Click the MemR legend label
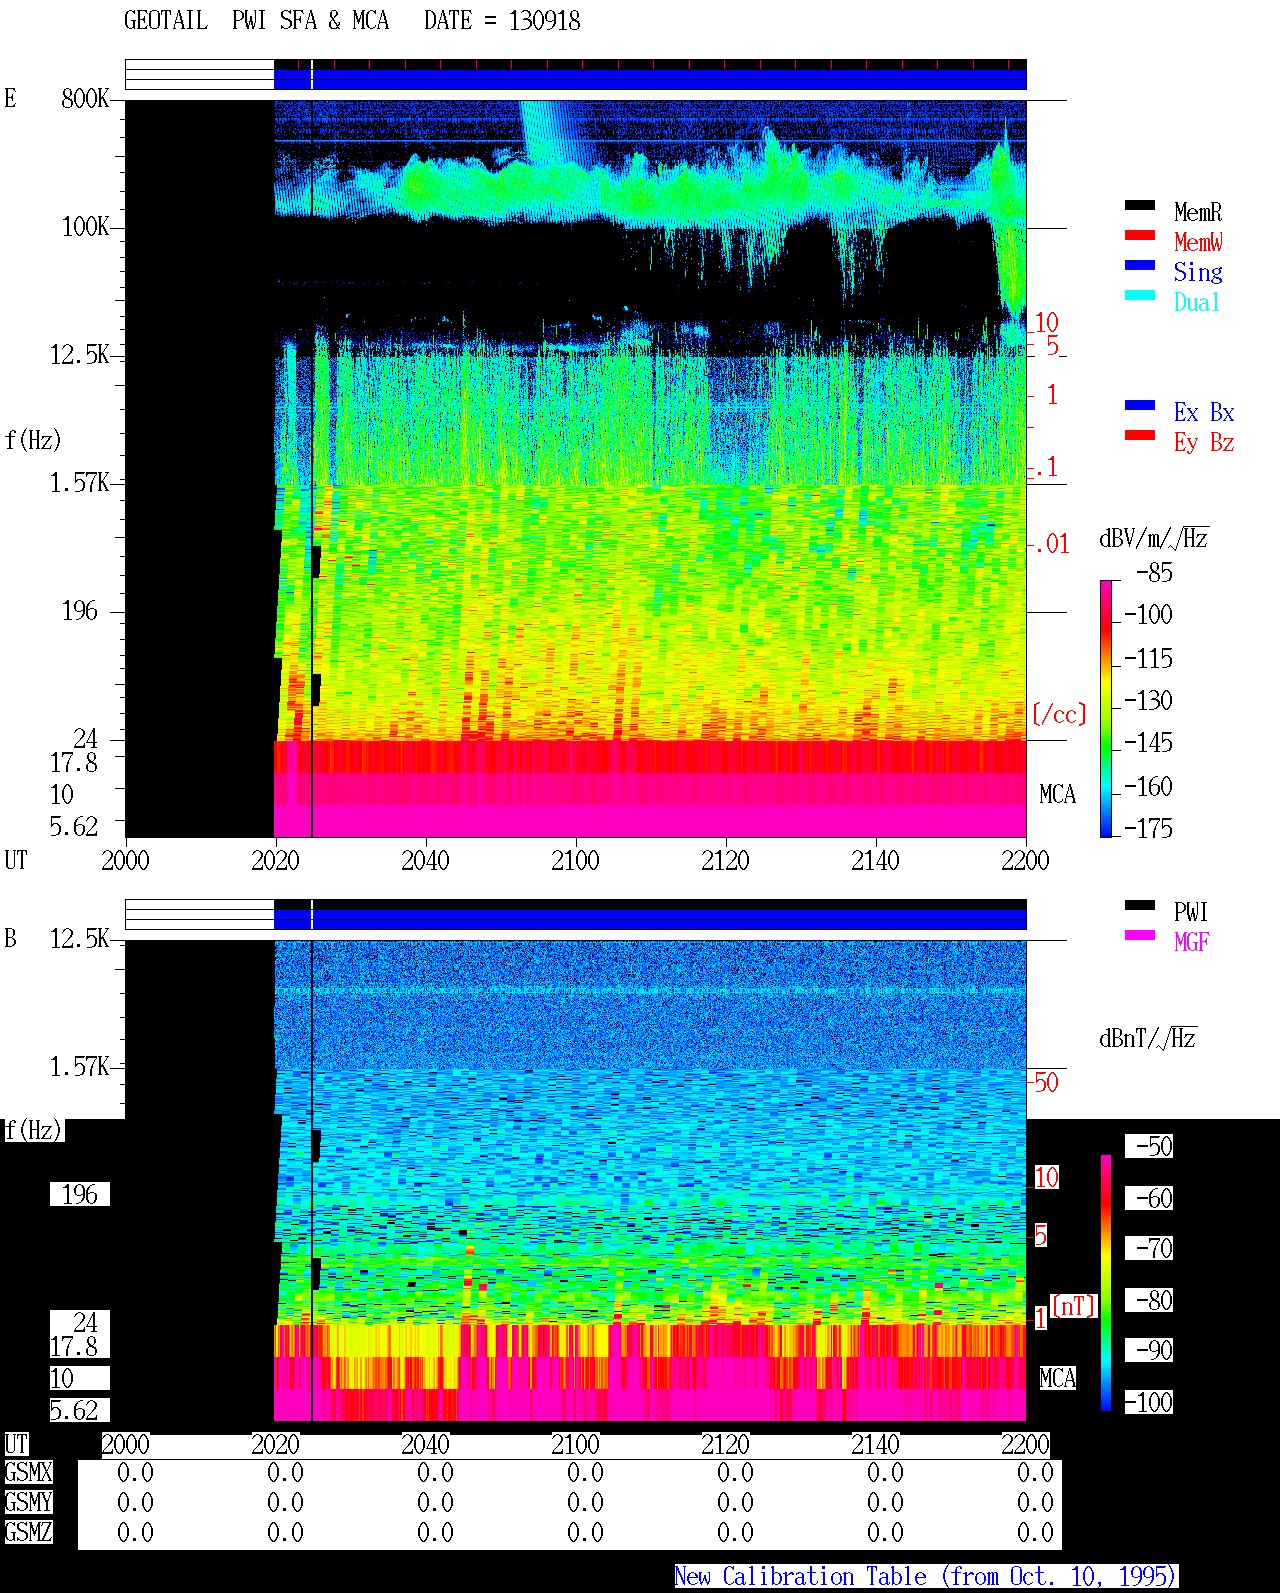The width and height of the screenshot is (1280, 1593). point(1198,212)
